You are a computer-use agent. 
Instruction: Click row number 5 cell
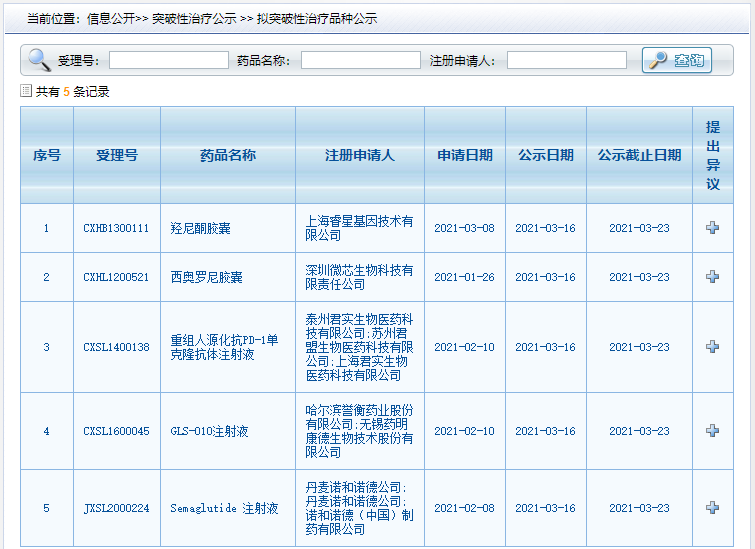46,509
